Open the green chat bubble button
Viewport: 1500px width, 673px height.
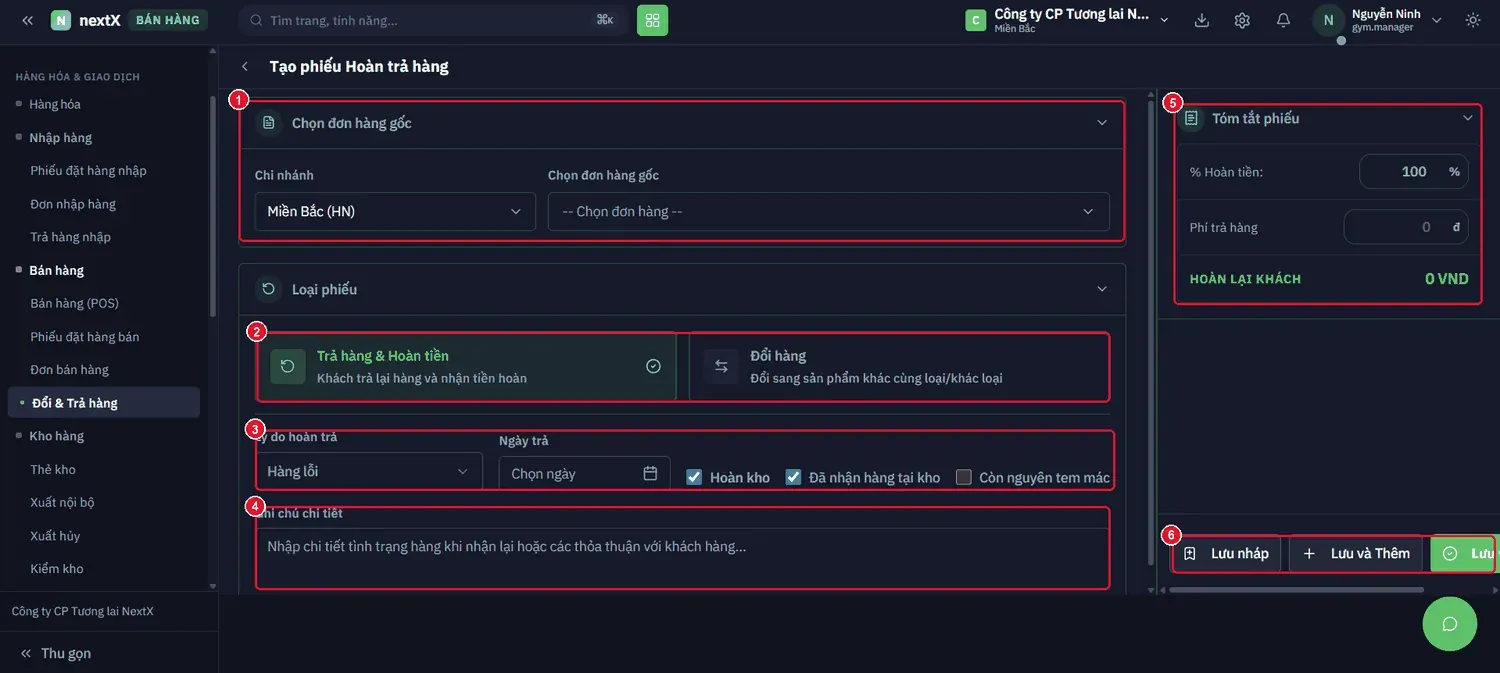click(x=1450, y=624)
